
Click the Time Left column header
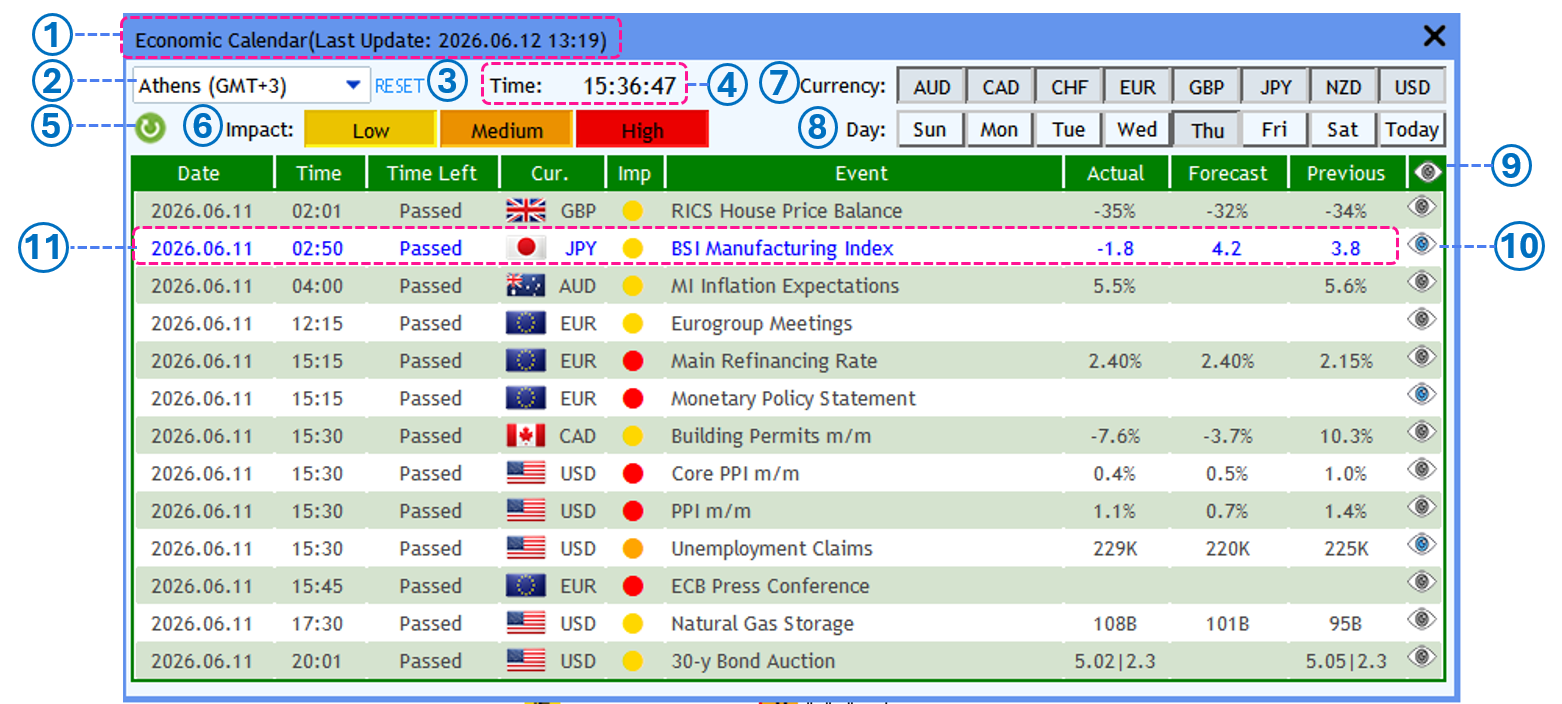tap(432, 173)
